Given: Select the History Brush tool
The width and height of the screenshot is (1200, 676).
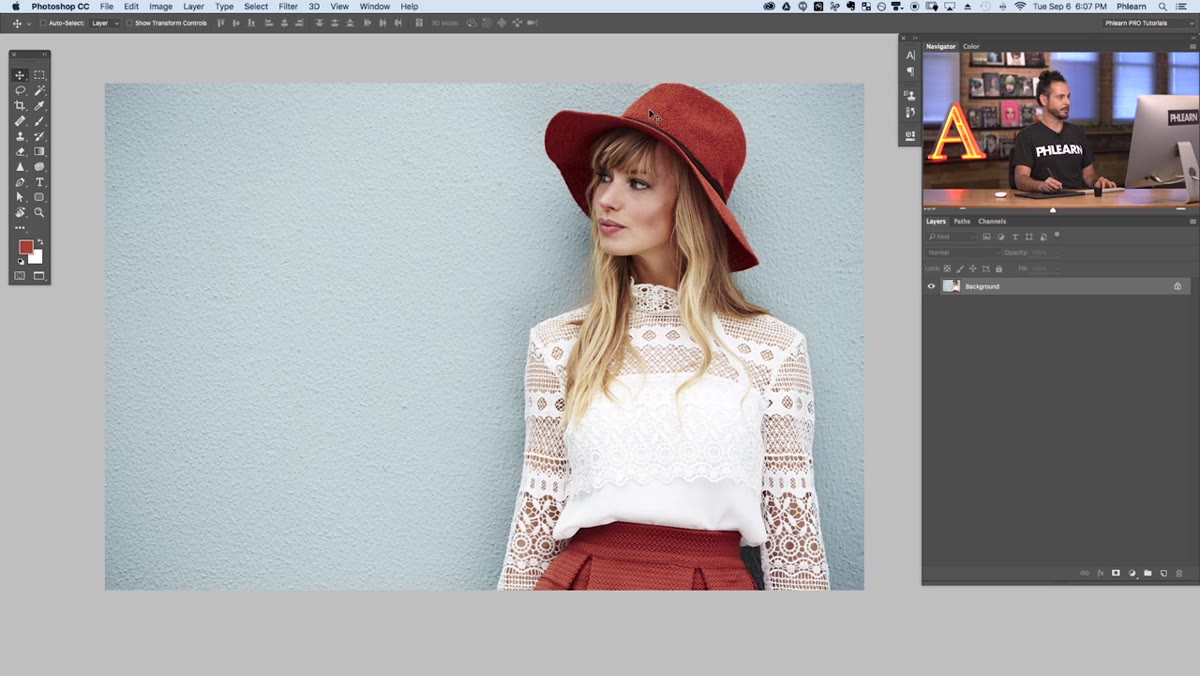Looking at the screenshot, I should 39,136.
